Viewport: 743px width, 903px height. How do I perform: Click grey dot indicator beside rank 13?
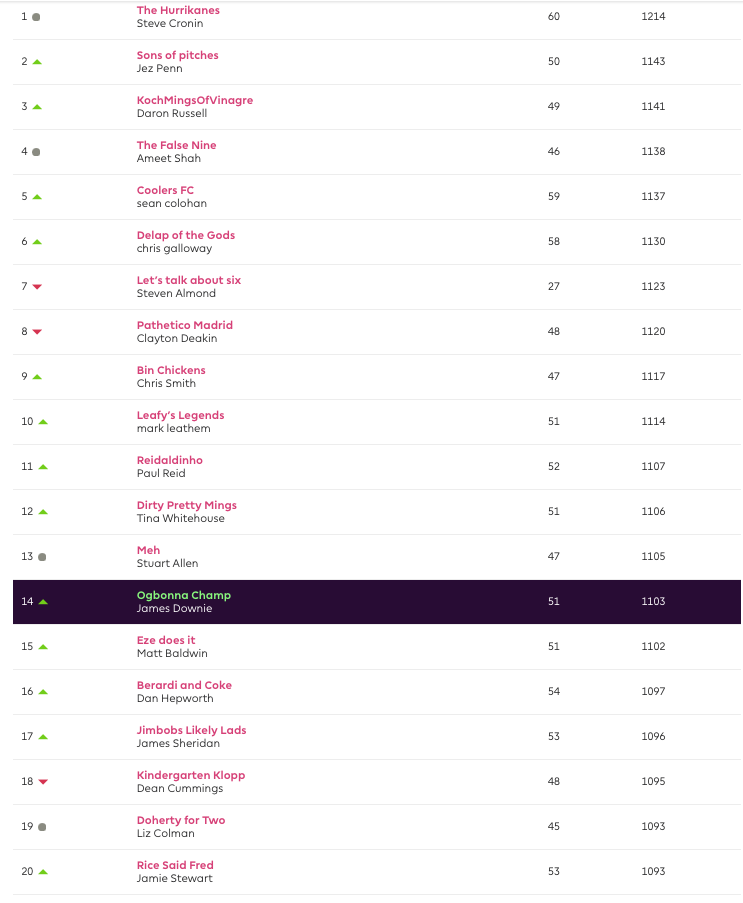[x=42, y=557]
